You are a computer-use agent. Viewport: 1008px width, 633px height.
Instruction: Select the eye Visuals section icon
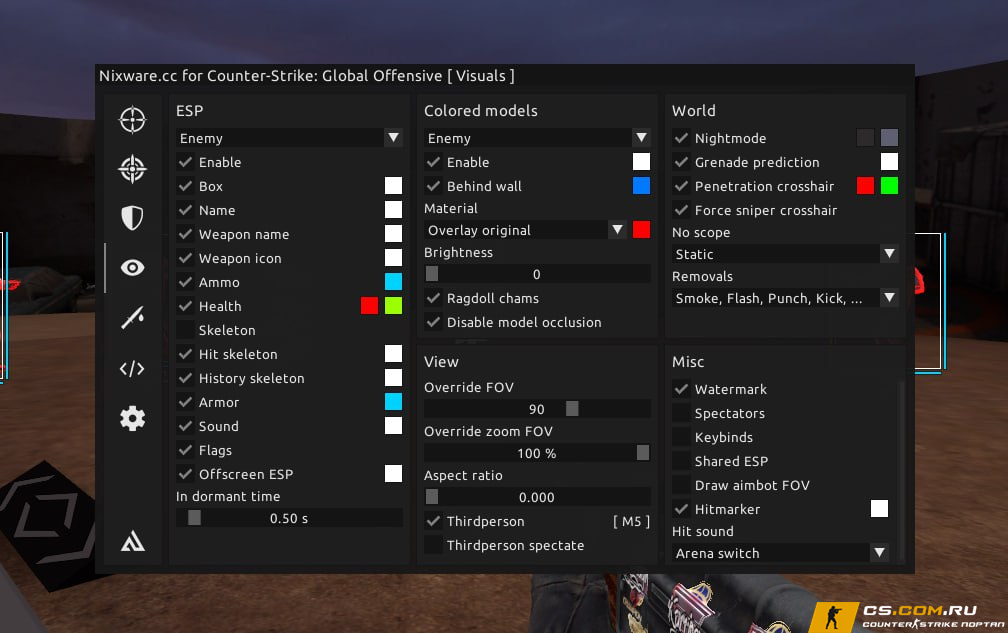132,267
